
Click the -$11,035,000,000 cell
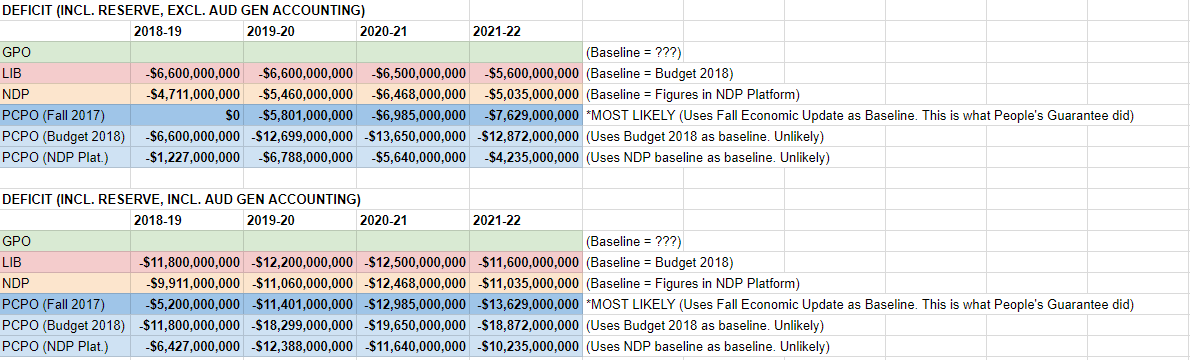[526, 284]
